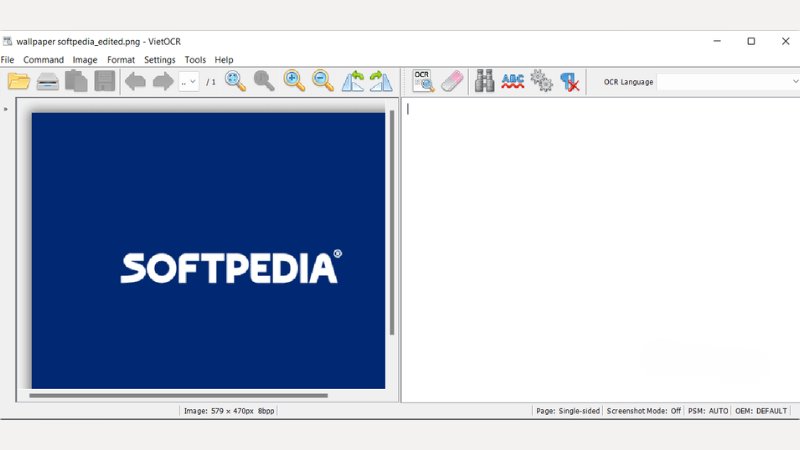Open the Settings menu
The width and height of the screenshot is (800, 450).
click(160, 60)
